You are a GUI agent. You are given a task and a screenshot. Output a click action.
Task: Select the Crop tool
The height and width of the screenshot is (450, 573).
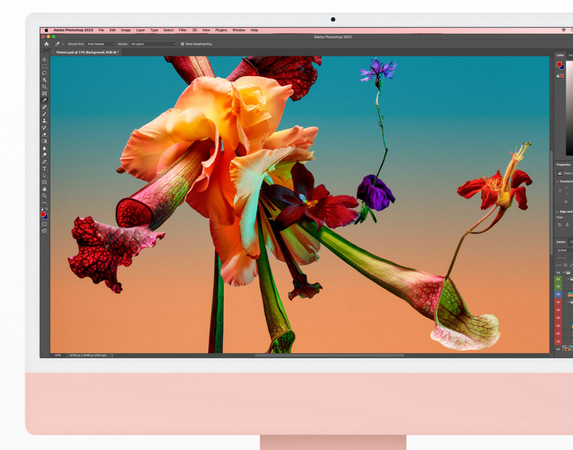[45, 87]
